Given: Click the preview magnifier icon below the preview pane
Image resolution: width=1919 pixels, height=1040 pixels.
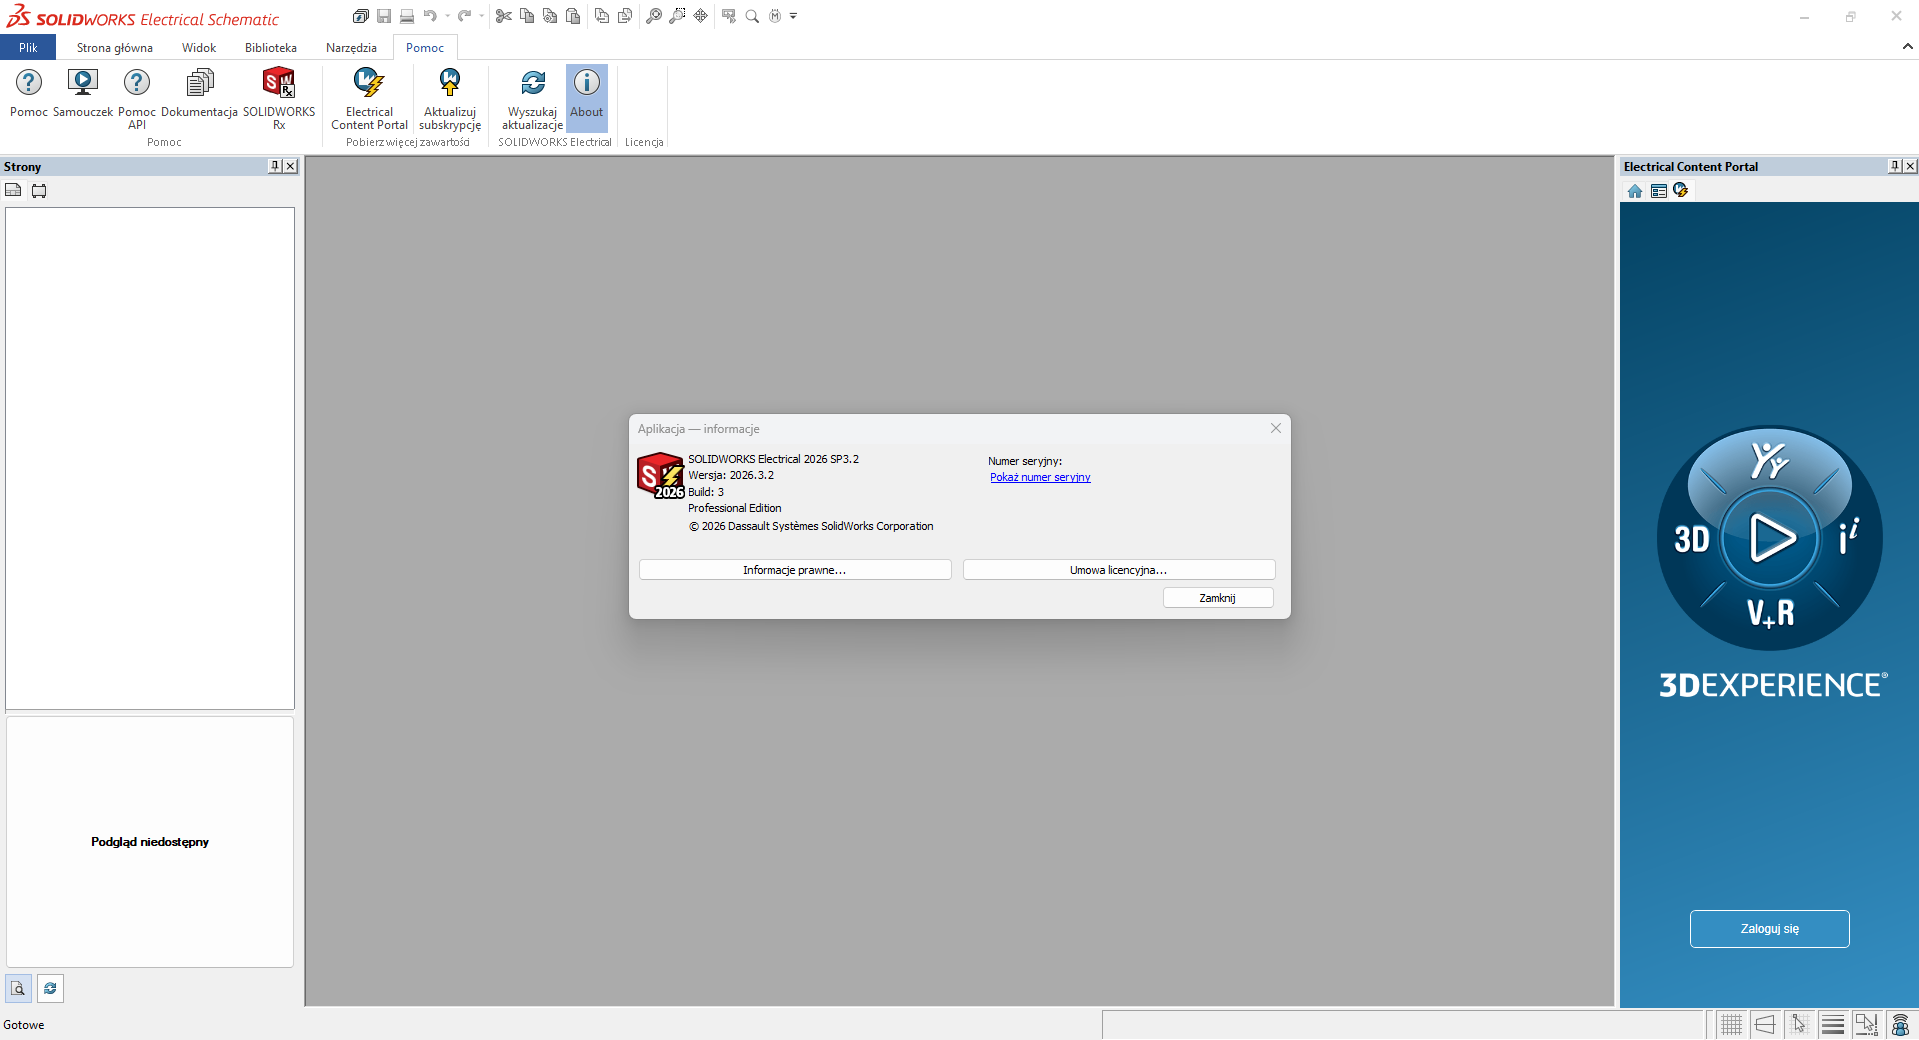Looking at the screenshot, I should (18, 988).
